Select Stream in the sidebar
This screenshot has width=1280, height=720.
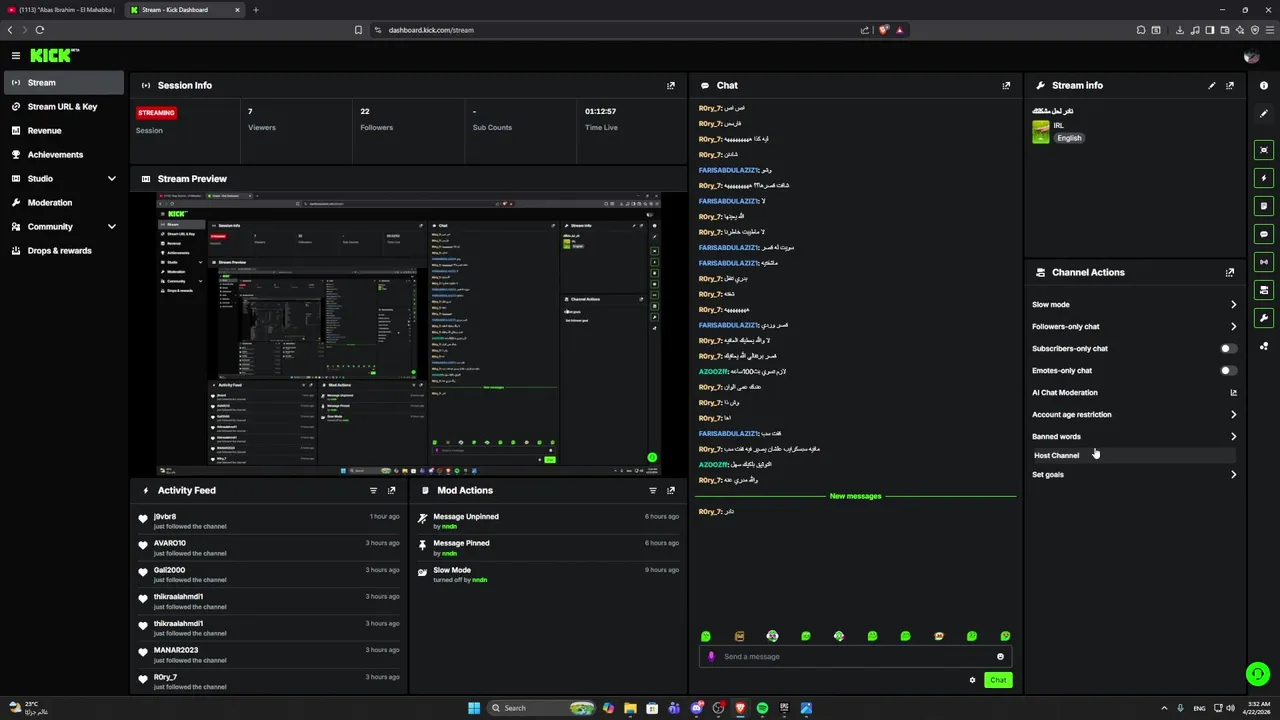coord(64,83)
